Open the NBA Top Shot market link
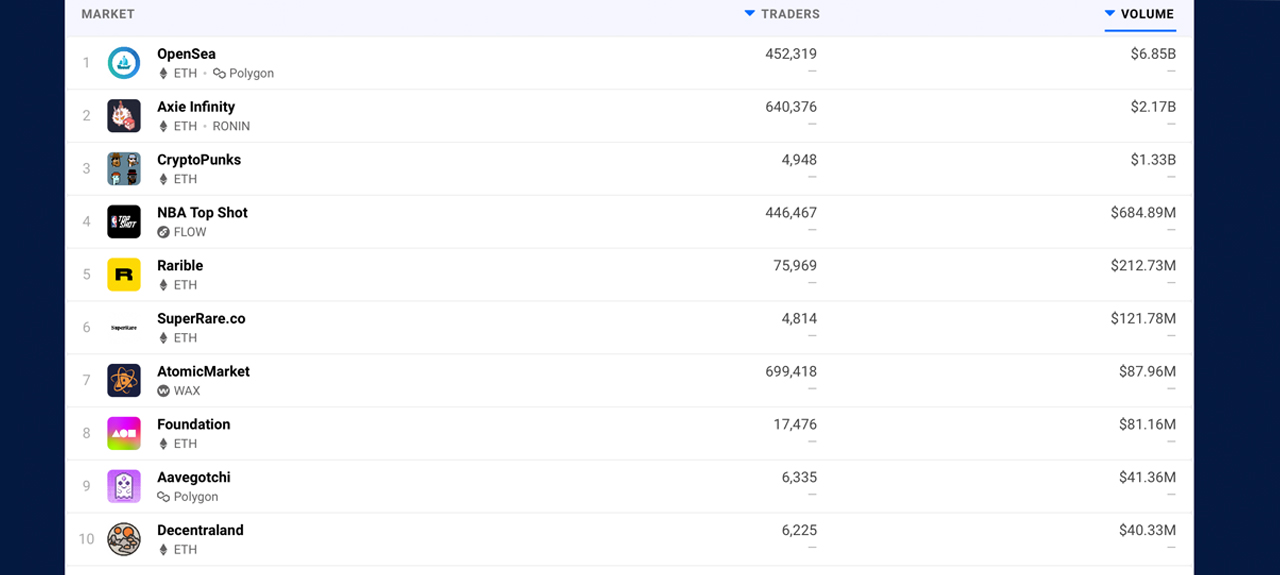1280x575 pixels. point(202,213)
